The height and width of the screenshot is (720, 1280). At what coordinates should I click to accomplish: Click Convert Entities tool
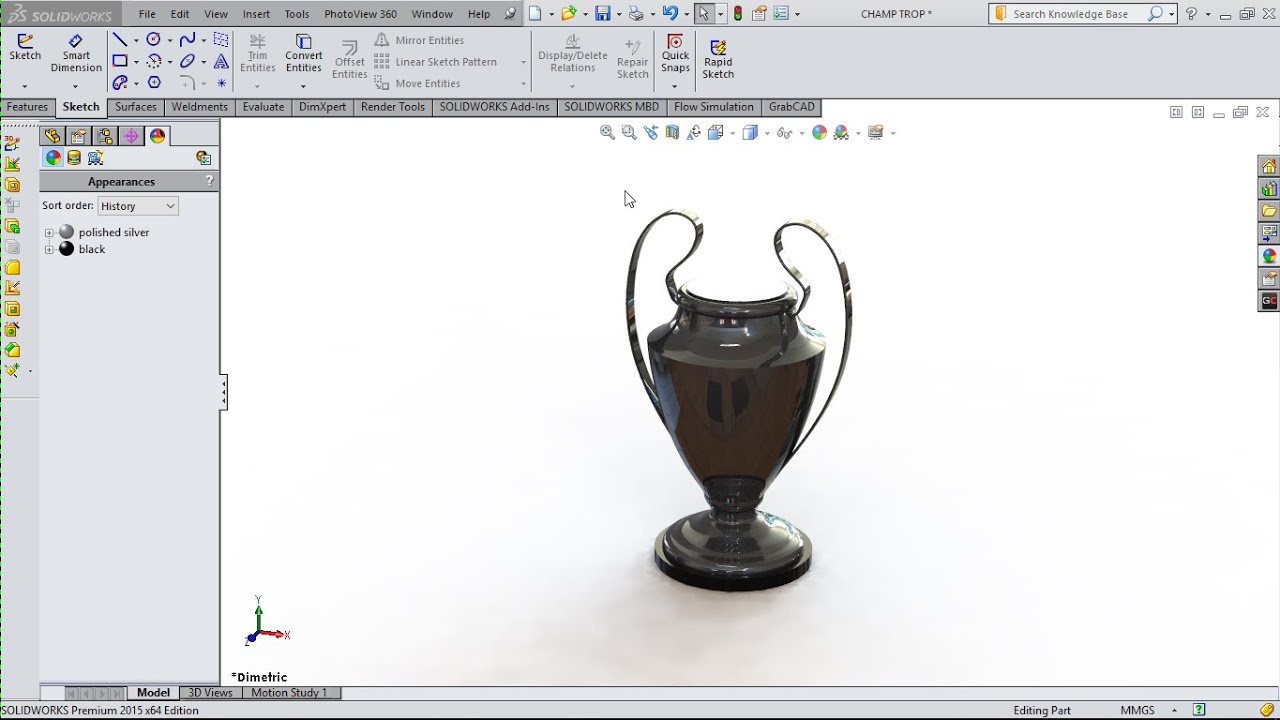tap(303, 54)
